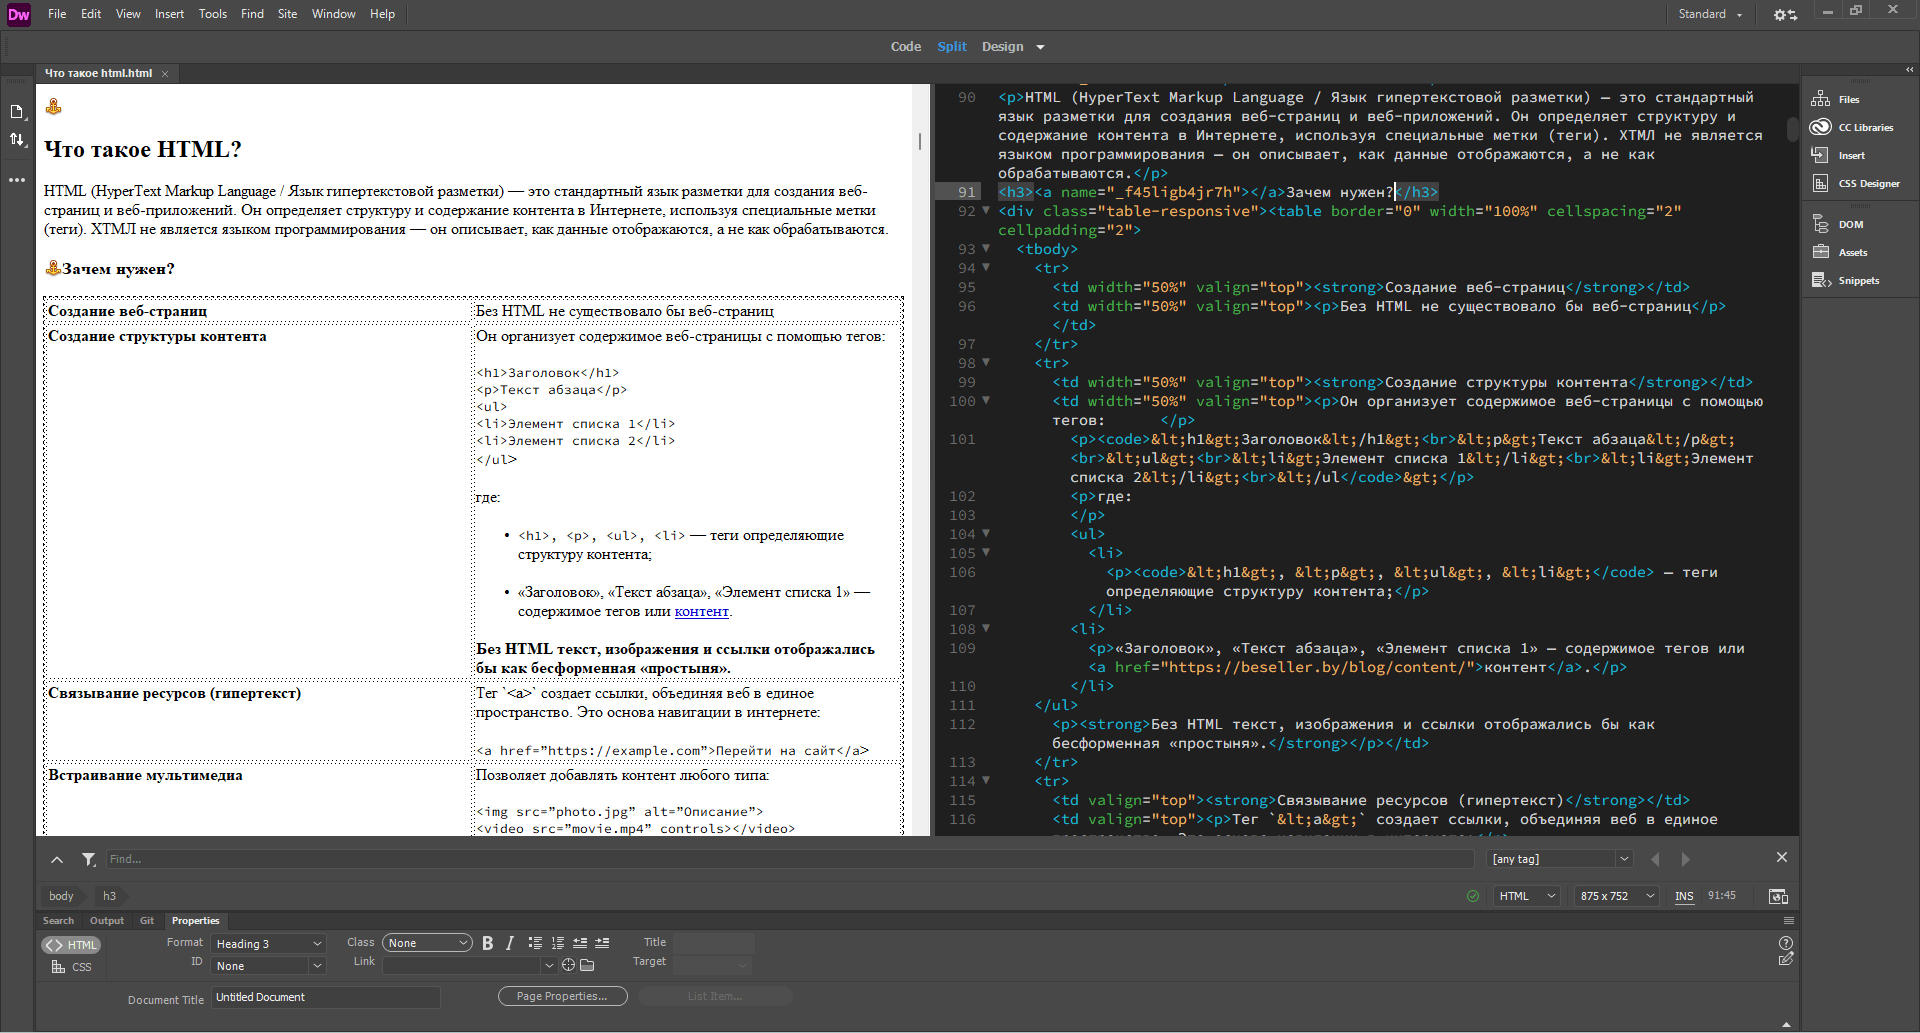Go to previous Find result arrow

click(x=1655, y=859)
